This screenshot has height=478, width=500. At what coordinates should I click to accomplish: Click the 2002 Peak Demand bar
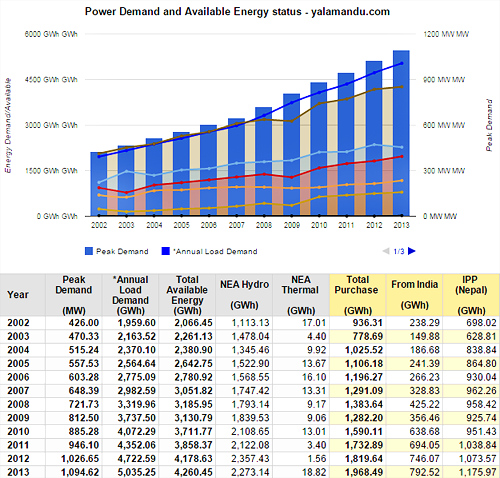[99, 184]
